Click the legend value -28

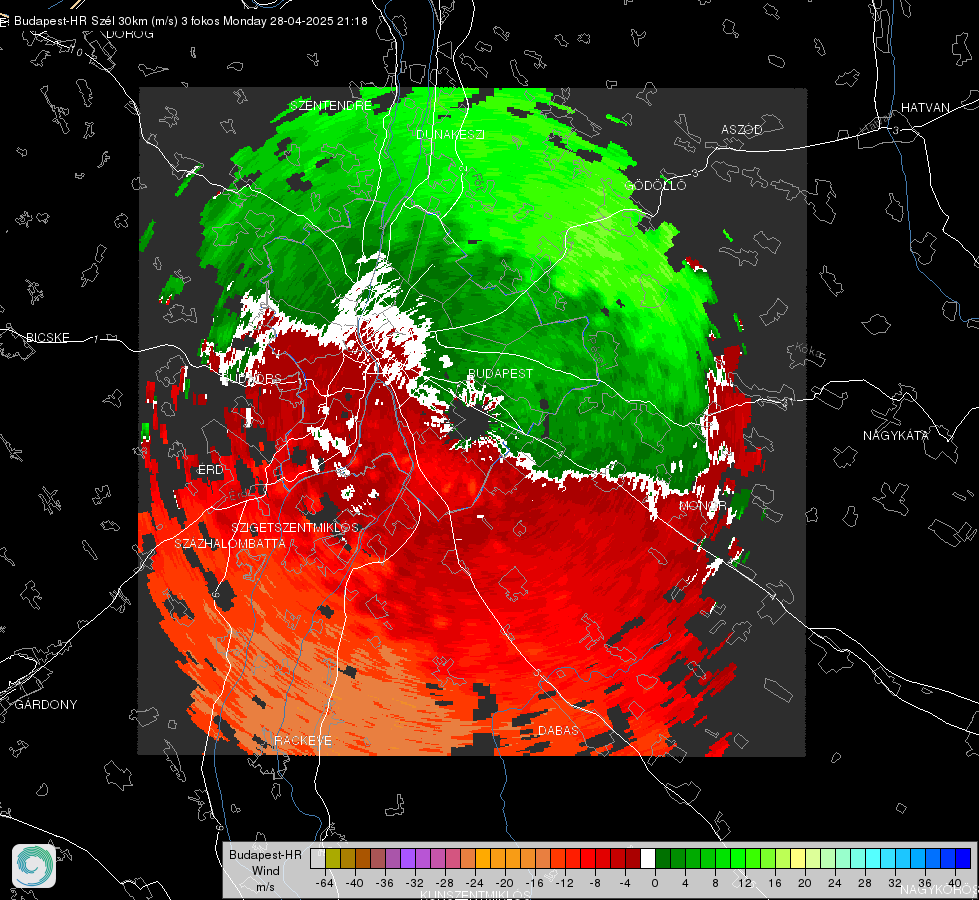tap(445, 884)
